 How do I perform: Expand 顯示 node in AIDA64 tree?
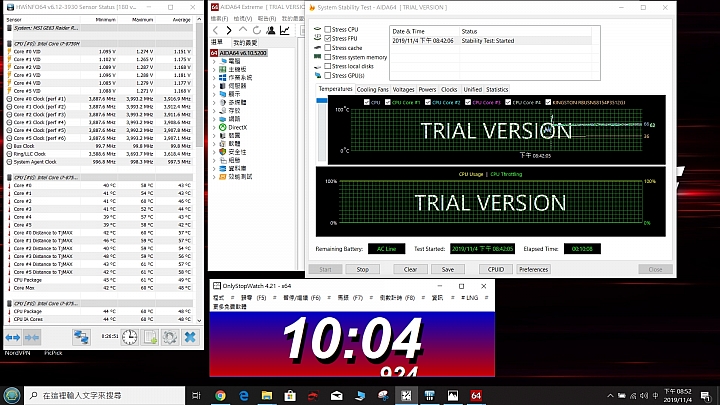click(x=214, y=94)
